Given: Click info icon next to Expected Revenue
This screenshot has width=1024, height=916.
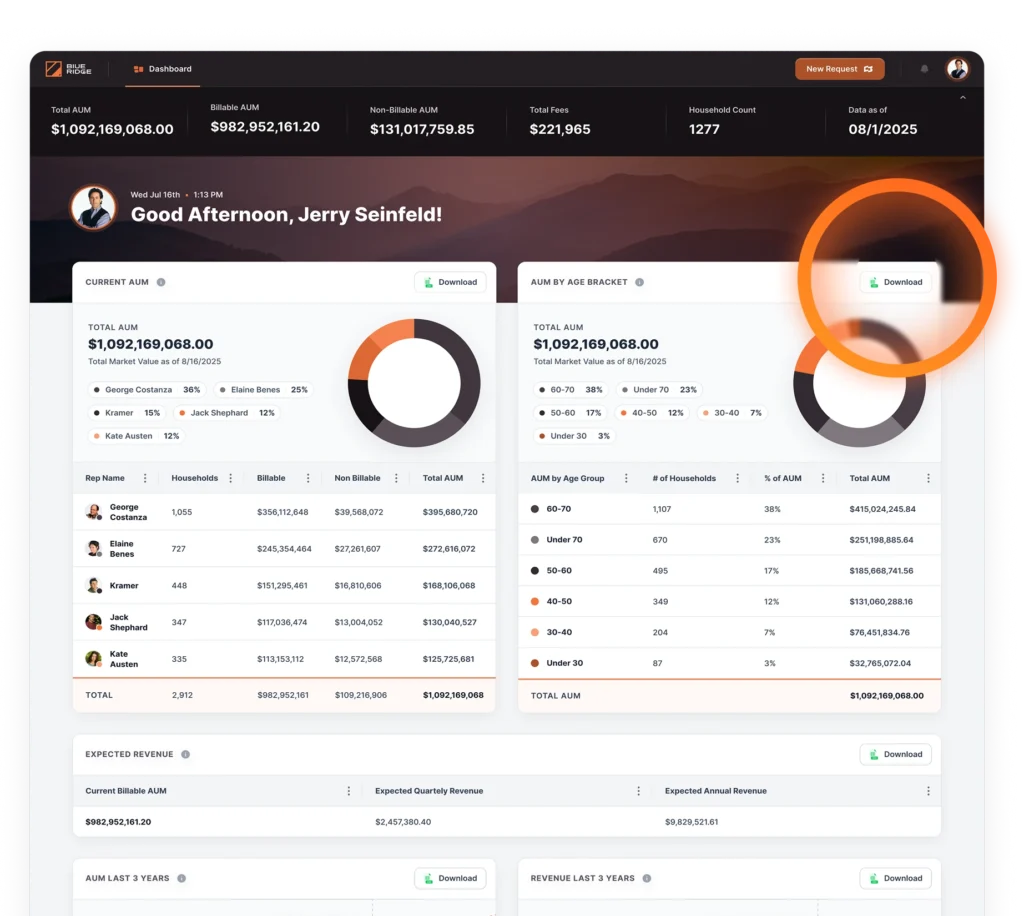Looking at the screenshot, I should [x=185, y=754].
